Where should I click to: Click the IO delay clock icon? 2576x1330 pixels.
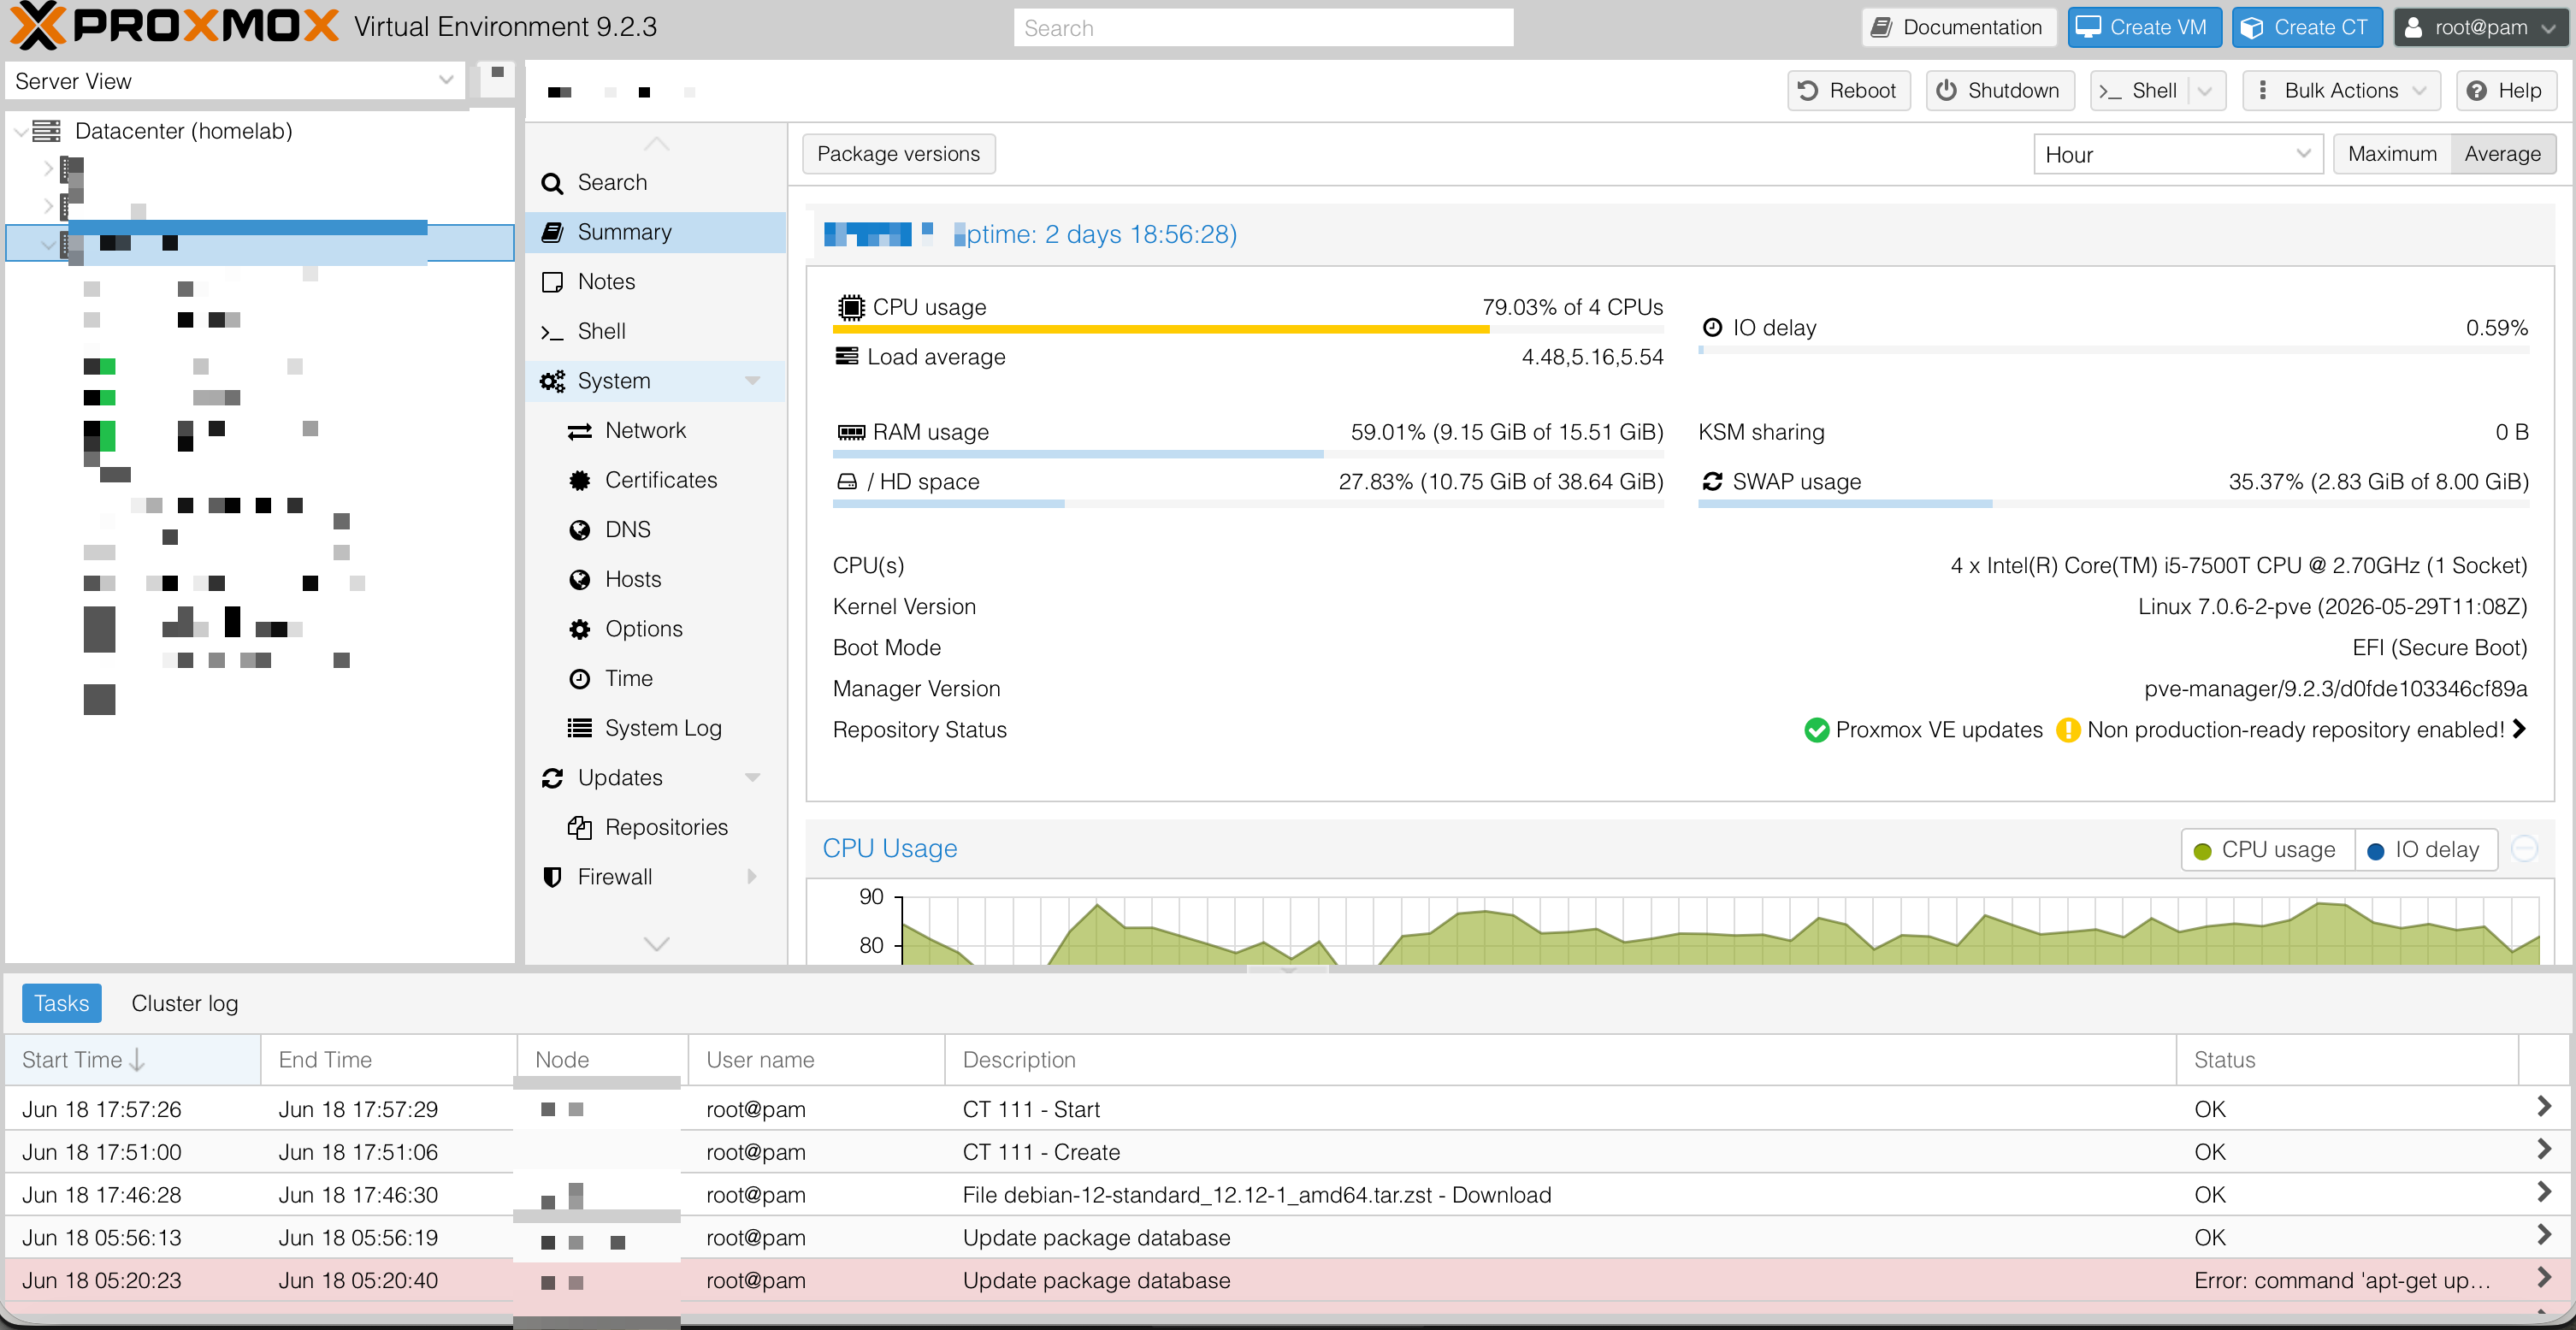click(x=1712, y=328)
